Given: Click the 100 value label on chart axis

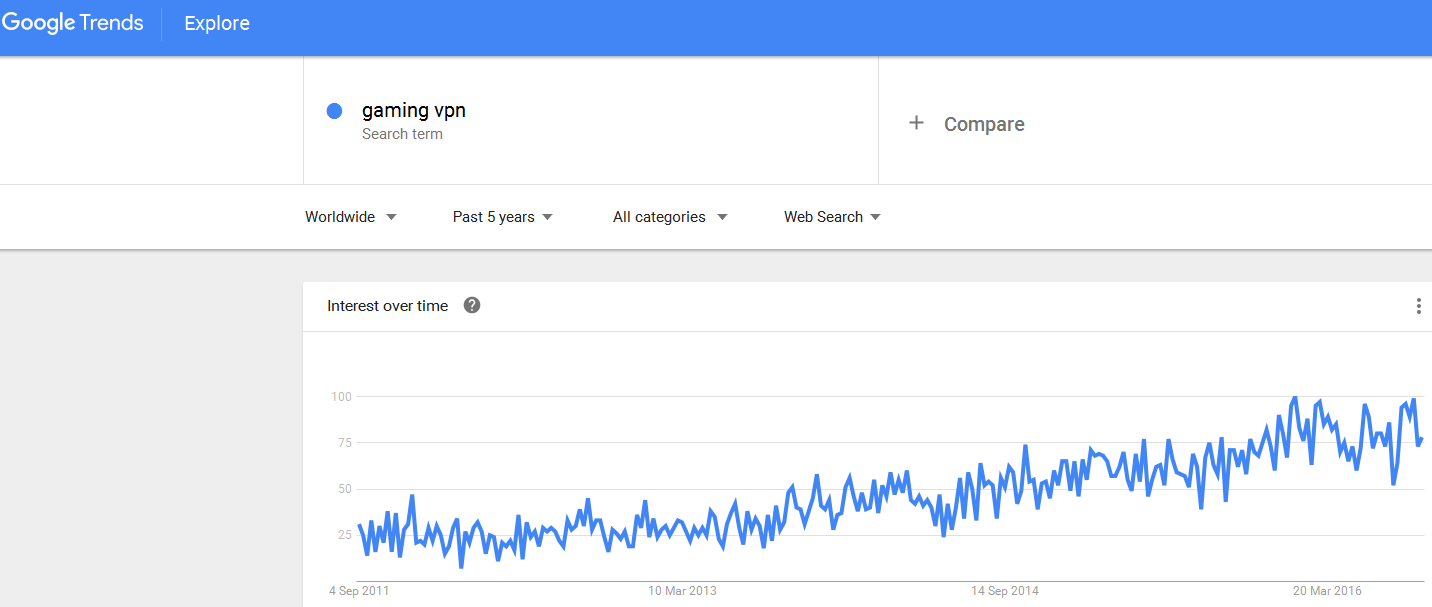Looking at the screenshot, I should (x=341, y=397).
